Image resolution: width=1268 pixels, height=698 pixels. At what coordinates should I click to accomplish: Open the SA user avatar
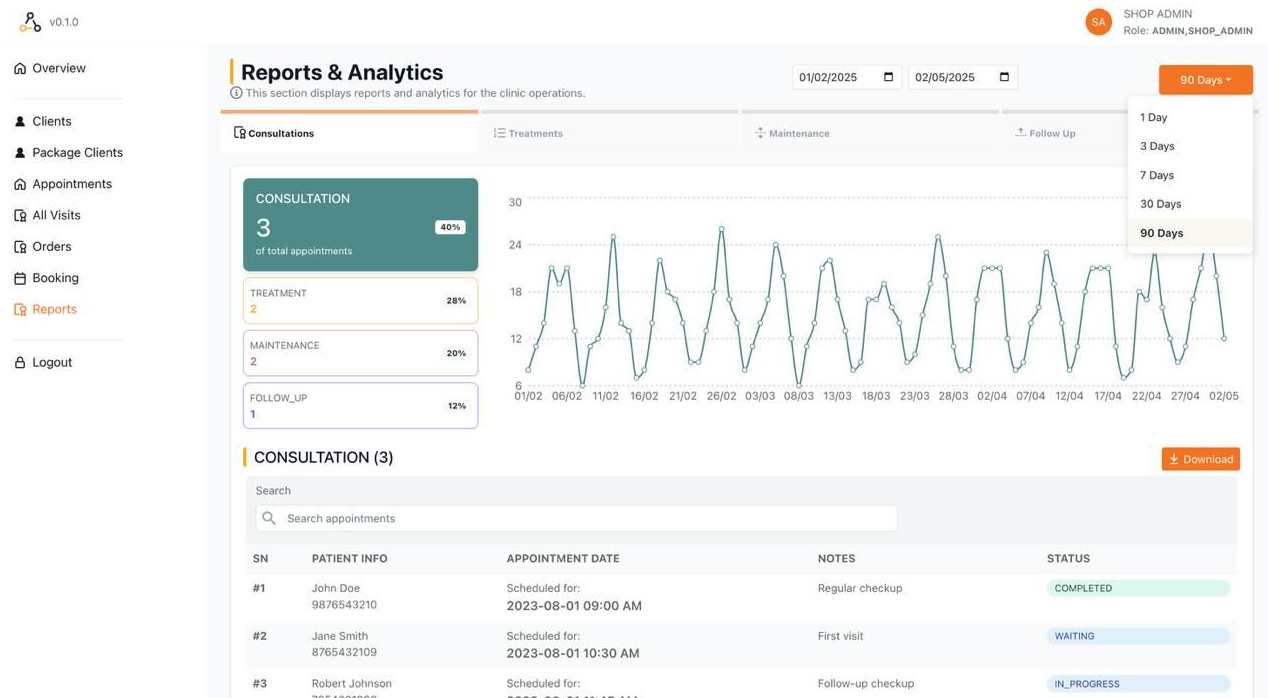coord(1098,22)
